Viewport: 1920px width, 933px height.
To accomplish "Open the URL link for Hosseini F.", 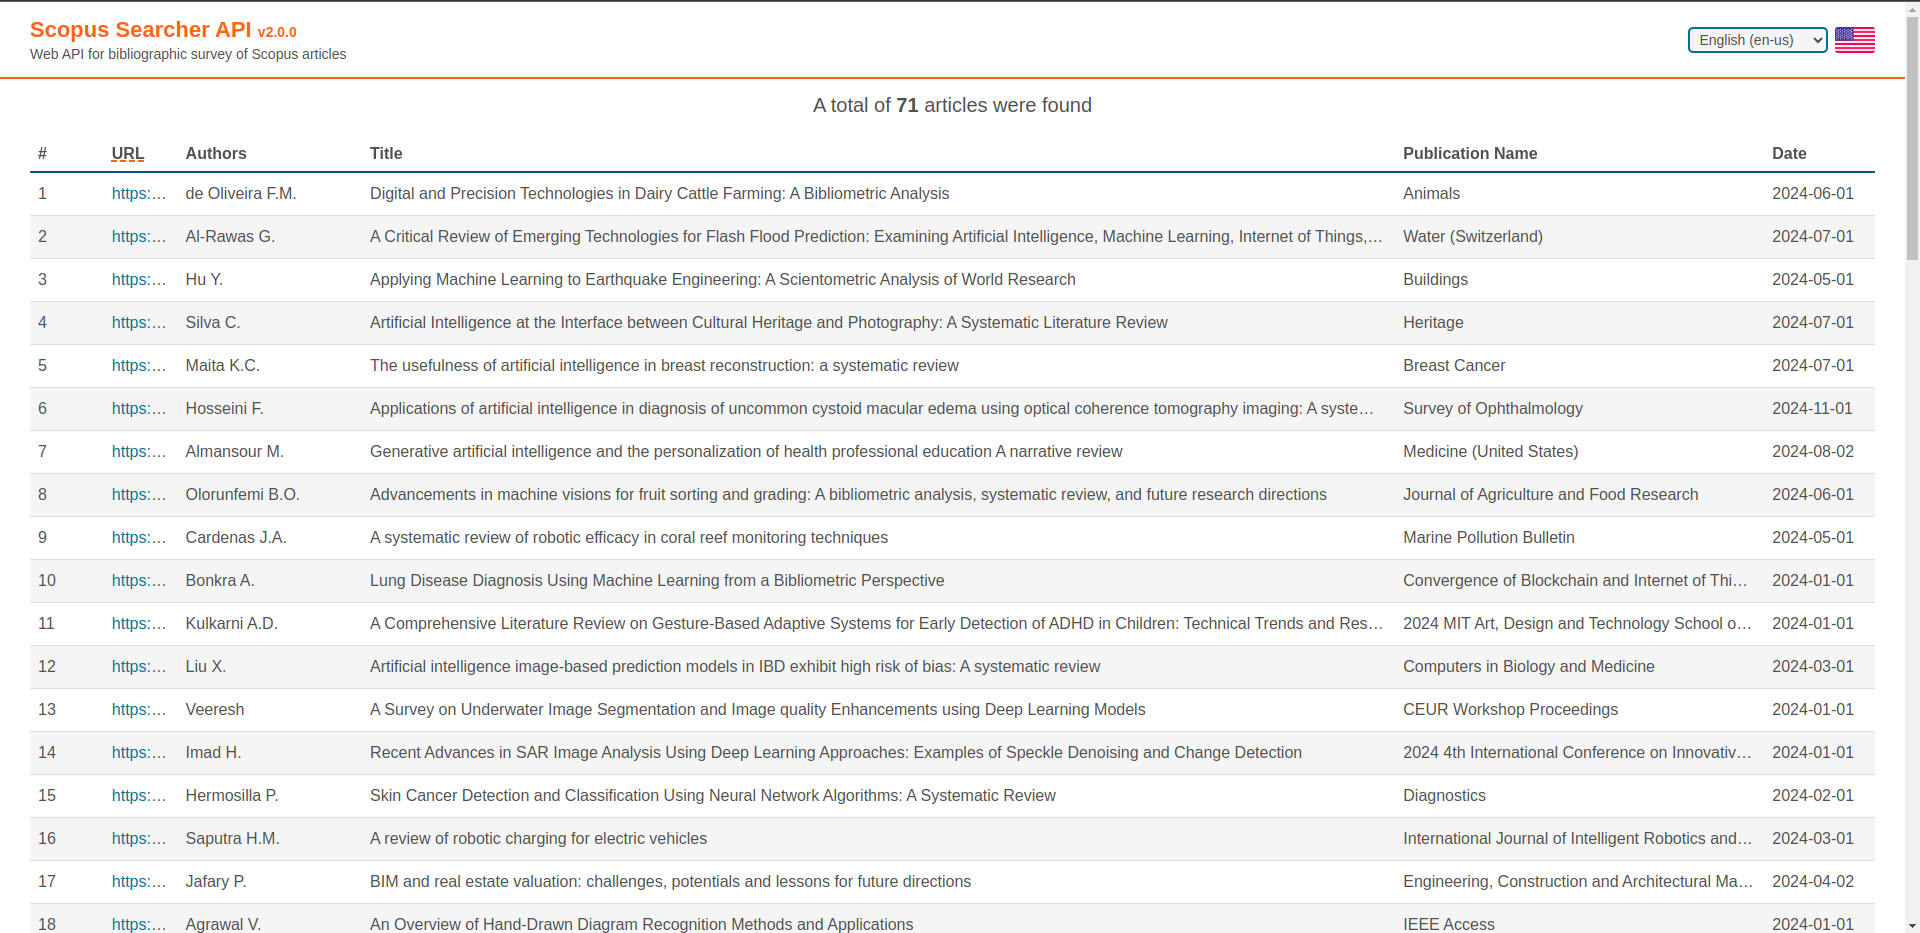I will click(139, 408).
